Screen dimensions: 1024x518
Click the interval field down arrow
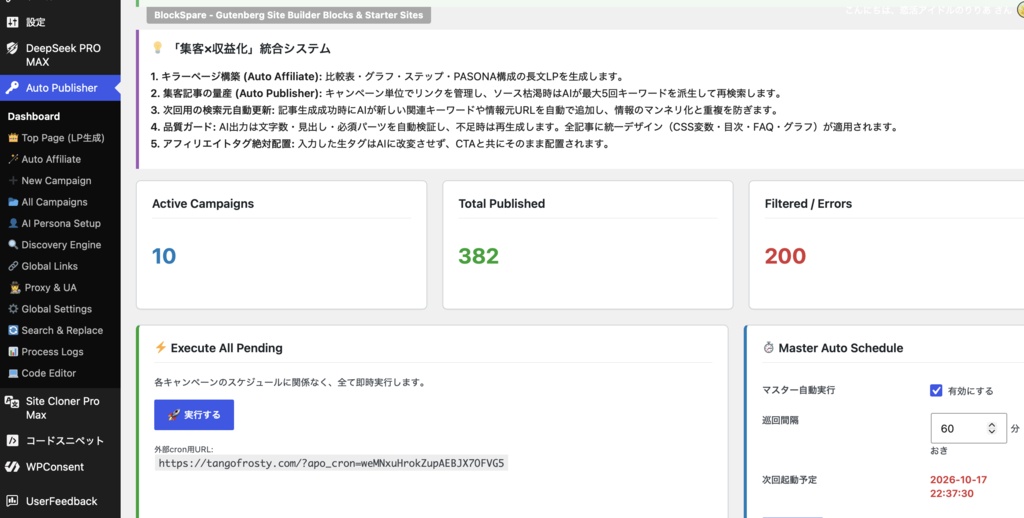(x=992, y=432)
